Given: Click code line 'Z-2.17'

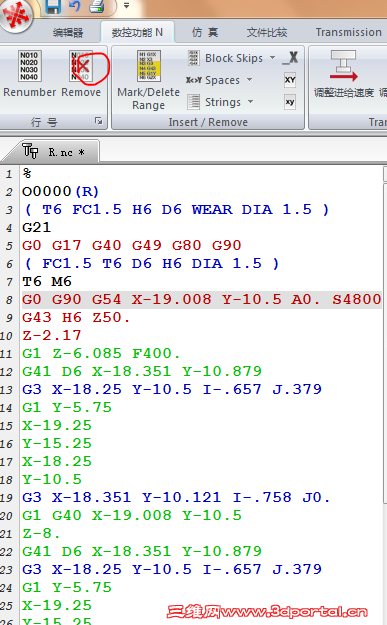Looking at the screenshot, I should tap(51, 335).
